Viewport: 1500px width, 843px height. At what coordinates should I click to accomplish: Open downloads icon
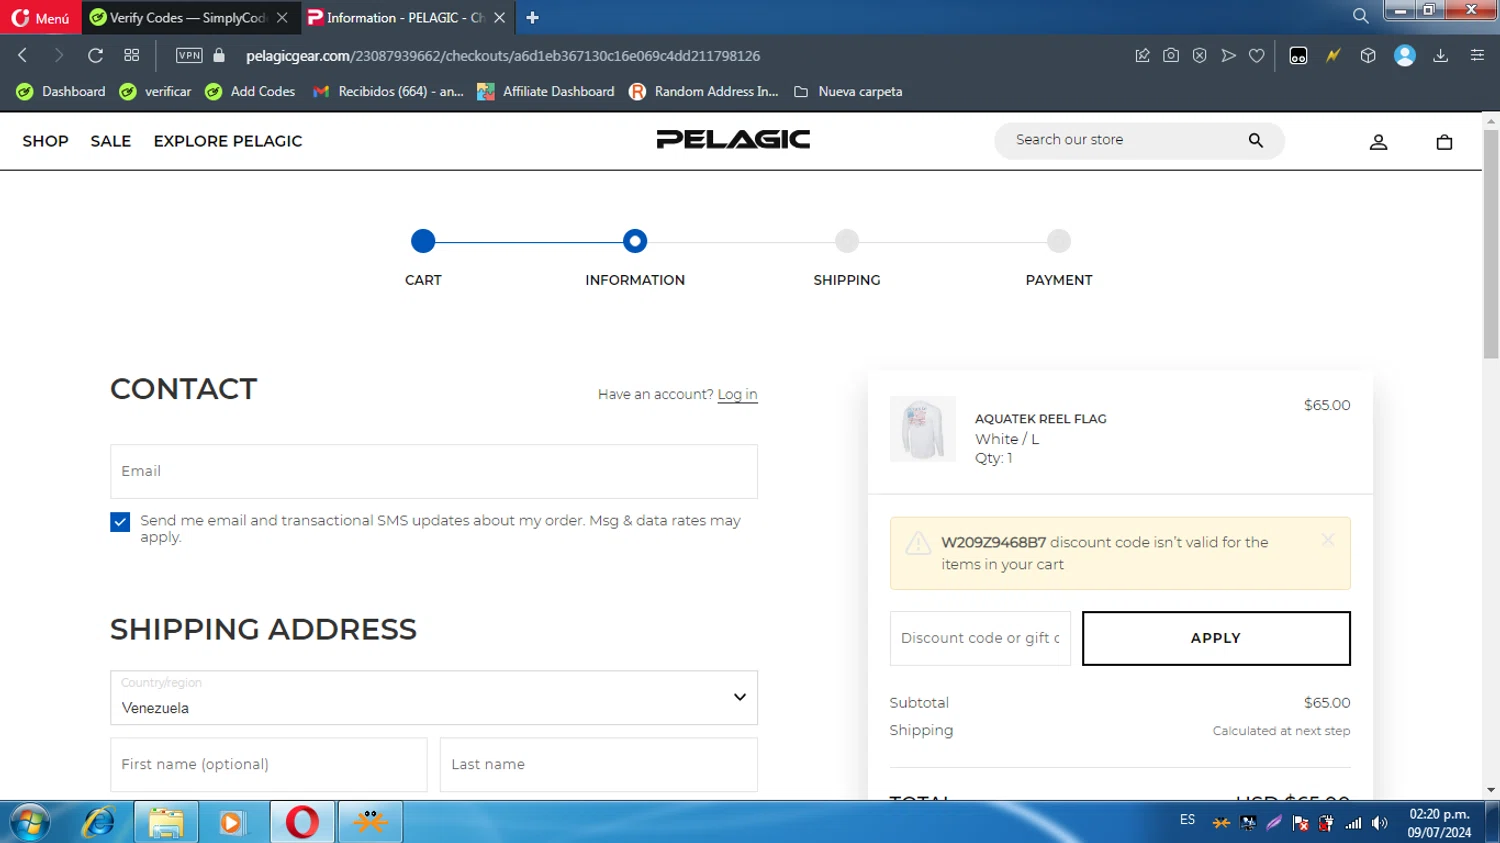(x=1440, y=56)
